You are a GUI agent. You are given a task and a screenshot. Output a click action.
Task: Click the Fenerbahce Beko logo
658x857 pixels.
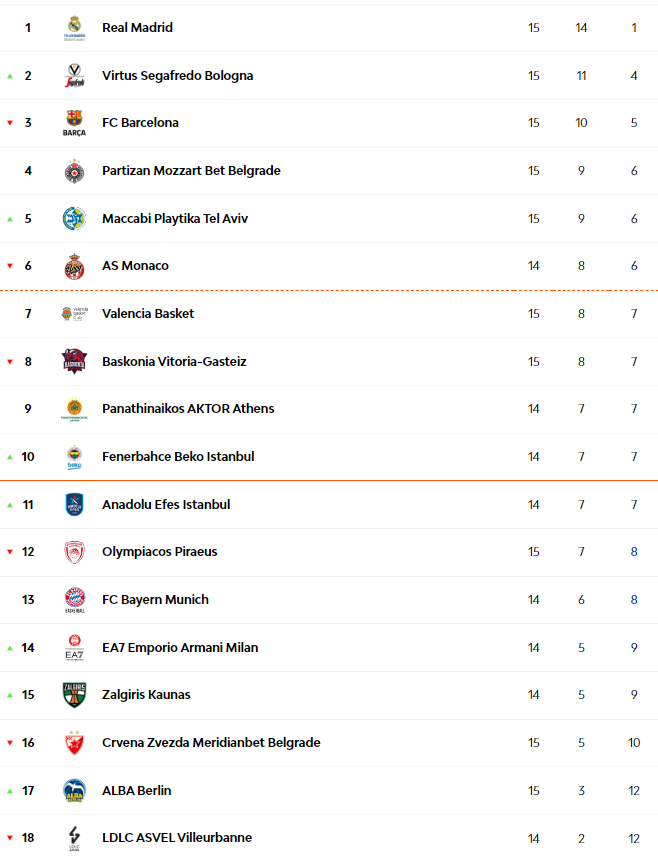point(74,457)
